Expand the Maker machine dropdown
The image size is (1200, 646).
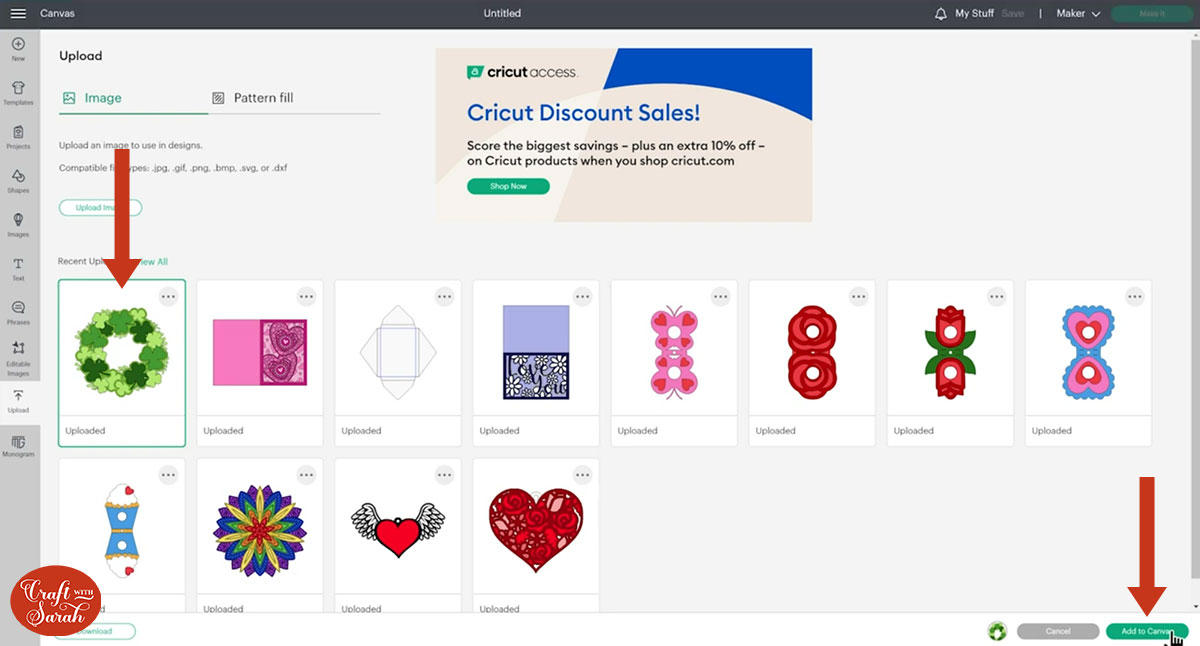pyautogui.click(x=1079, y=14)
